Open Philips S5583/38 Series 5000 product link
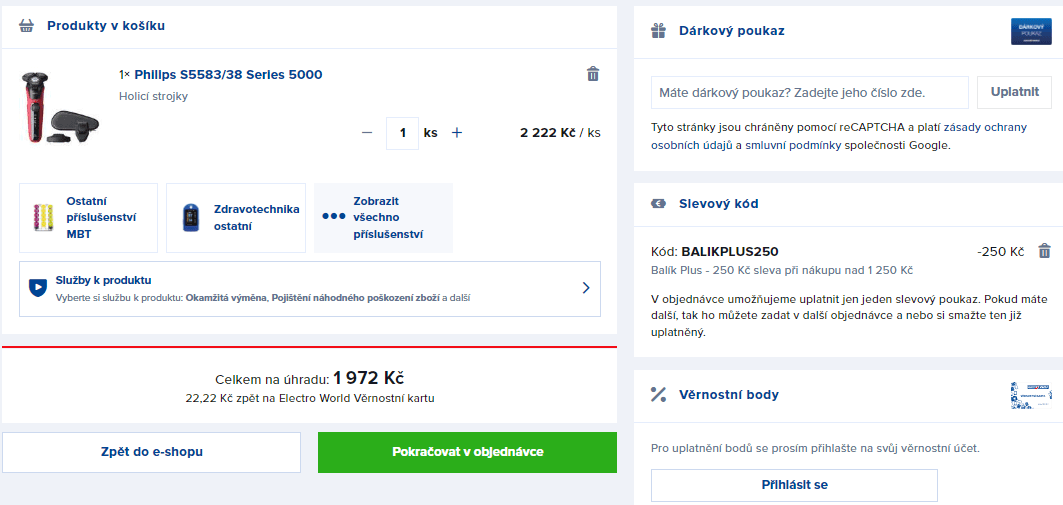 click(228, 75)
